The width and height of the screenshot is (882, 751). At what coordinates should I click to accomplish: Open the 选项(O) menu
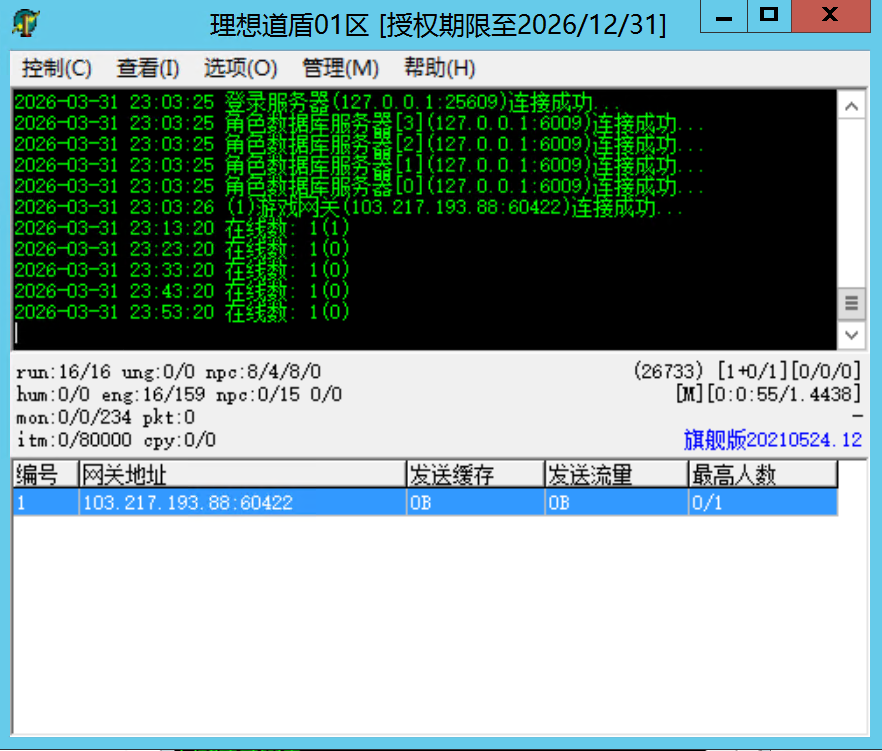point(240,68)
